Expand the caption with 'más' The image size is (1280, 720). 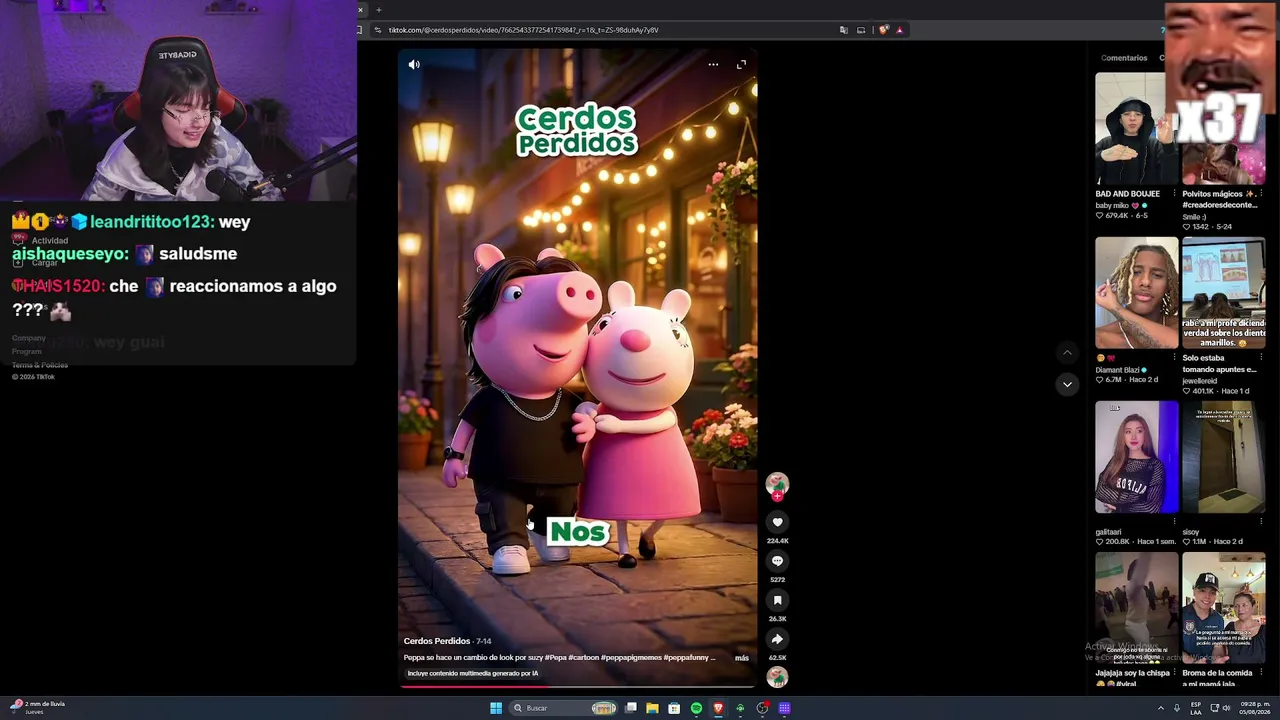[x=742, y=658]
